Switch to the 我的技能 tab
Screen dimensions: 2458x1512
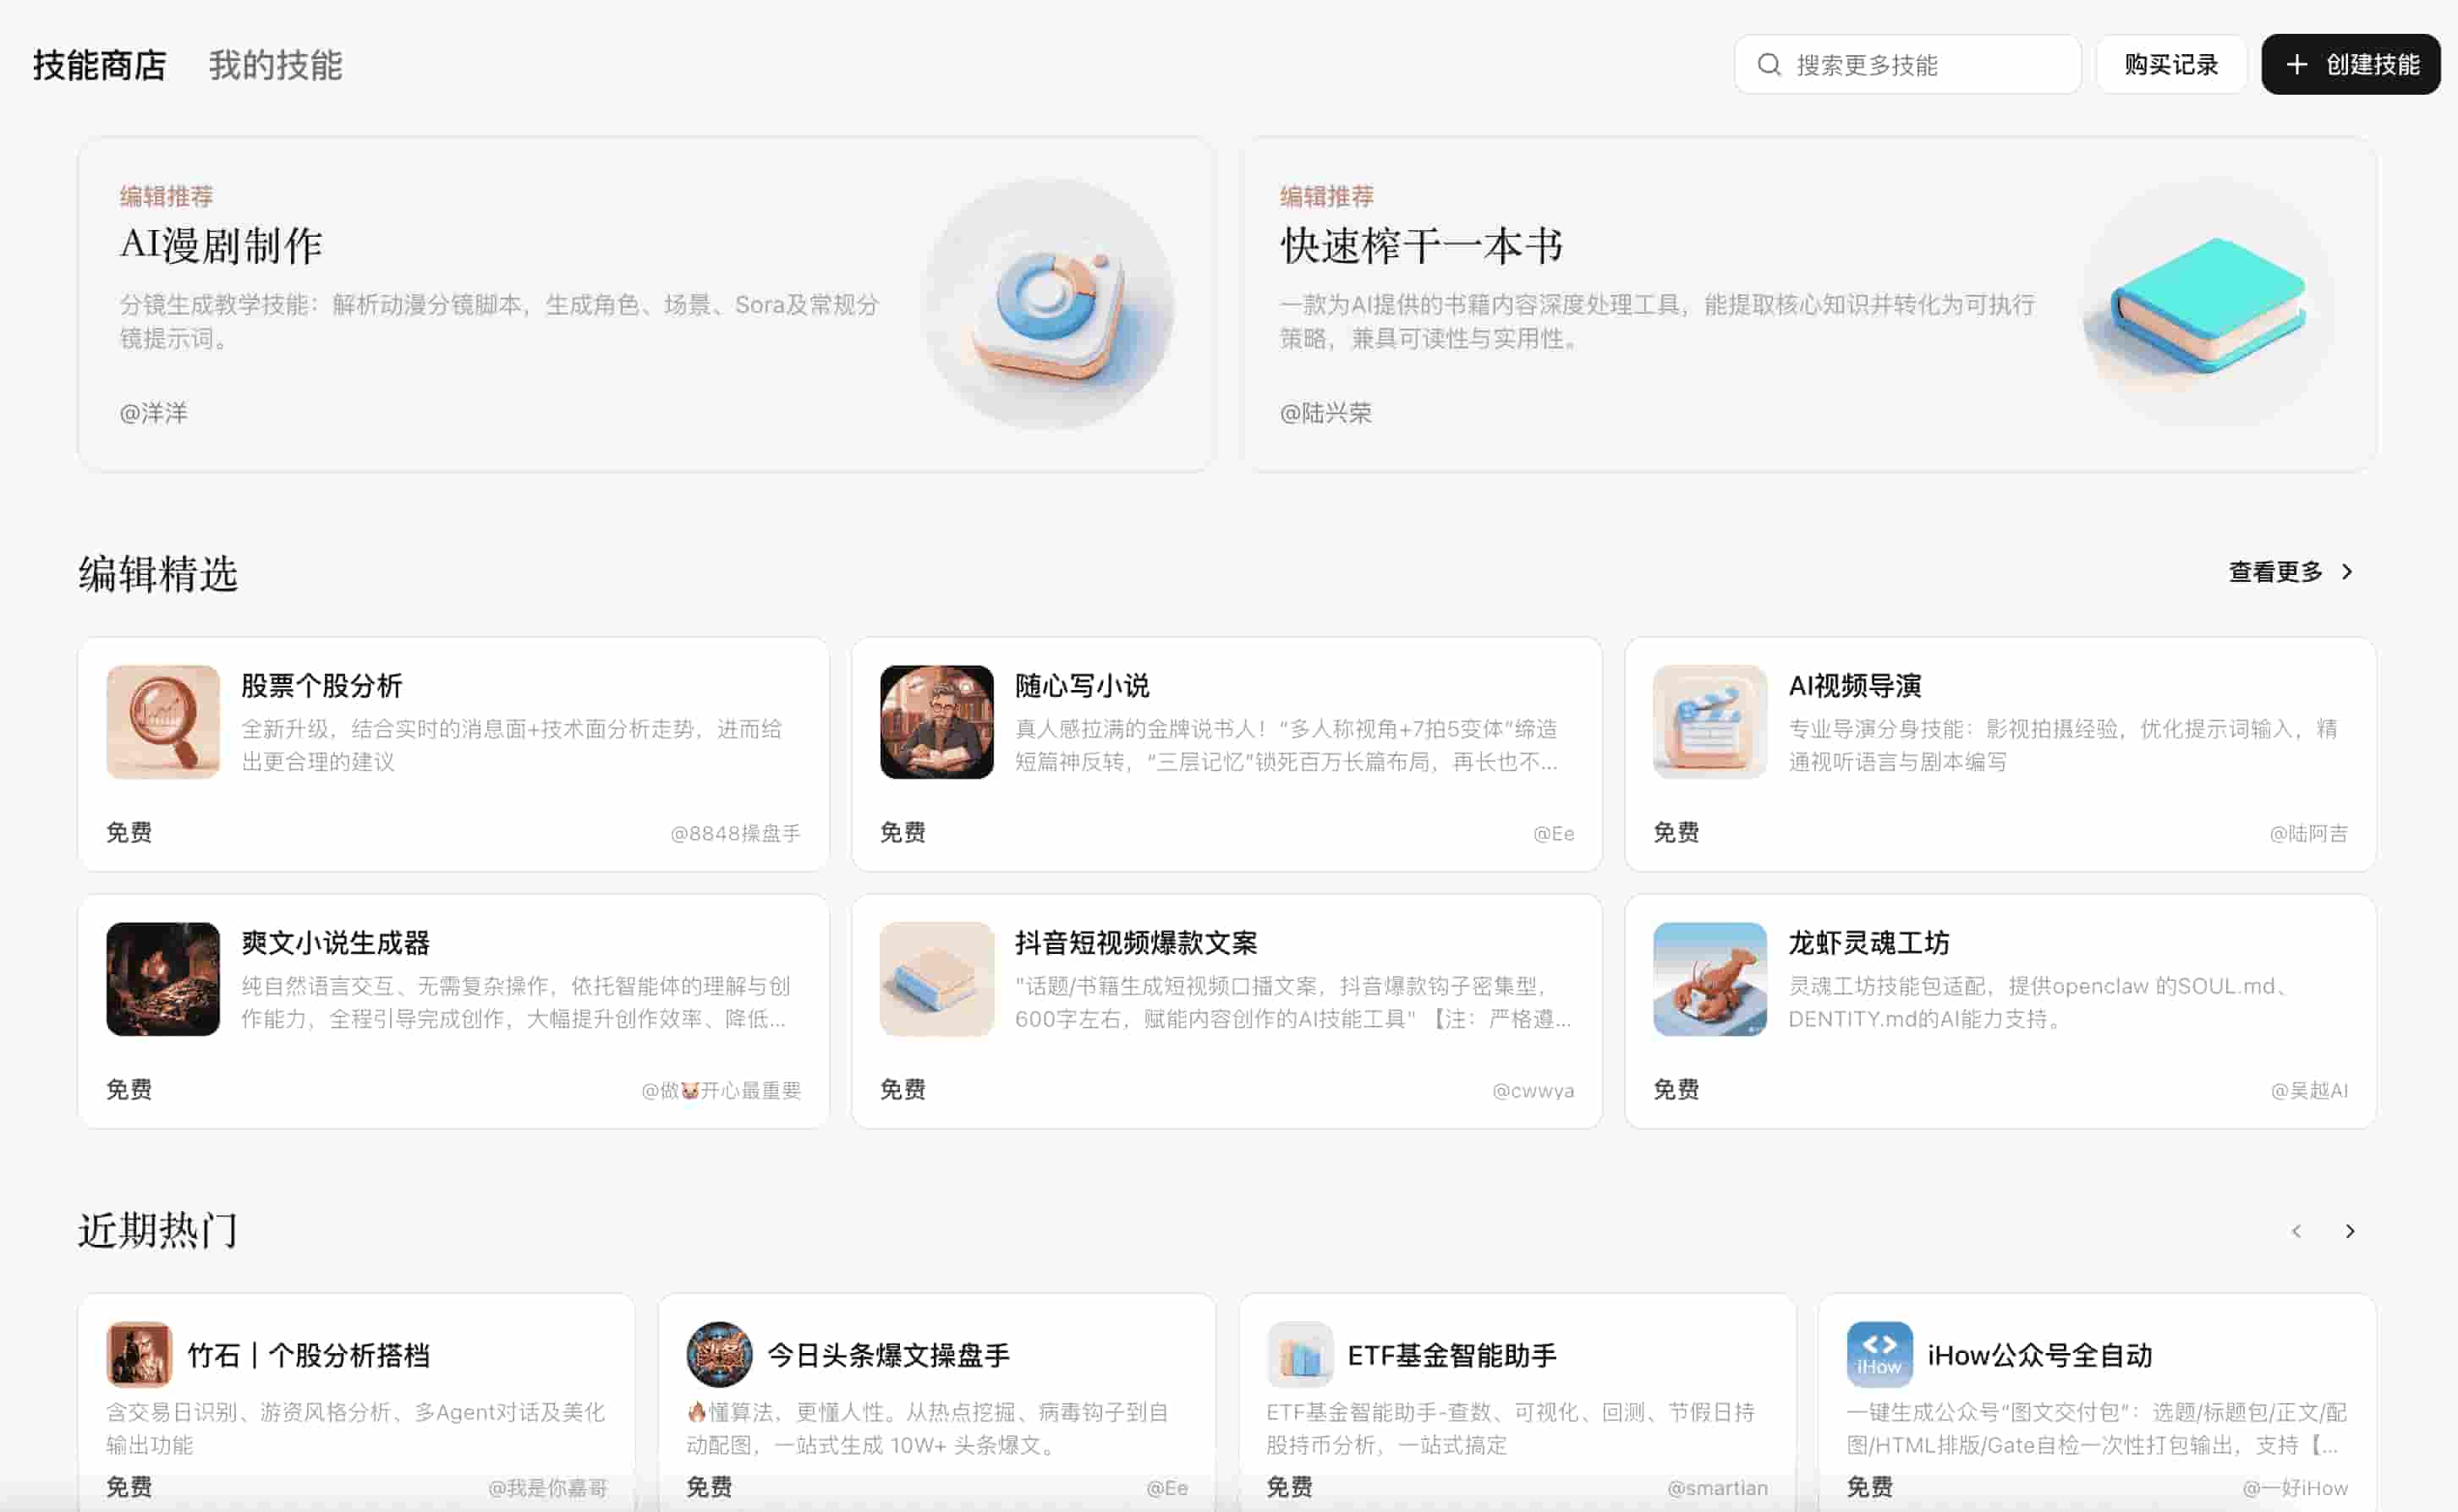pyautogui.click(x=275, y=65)
